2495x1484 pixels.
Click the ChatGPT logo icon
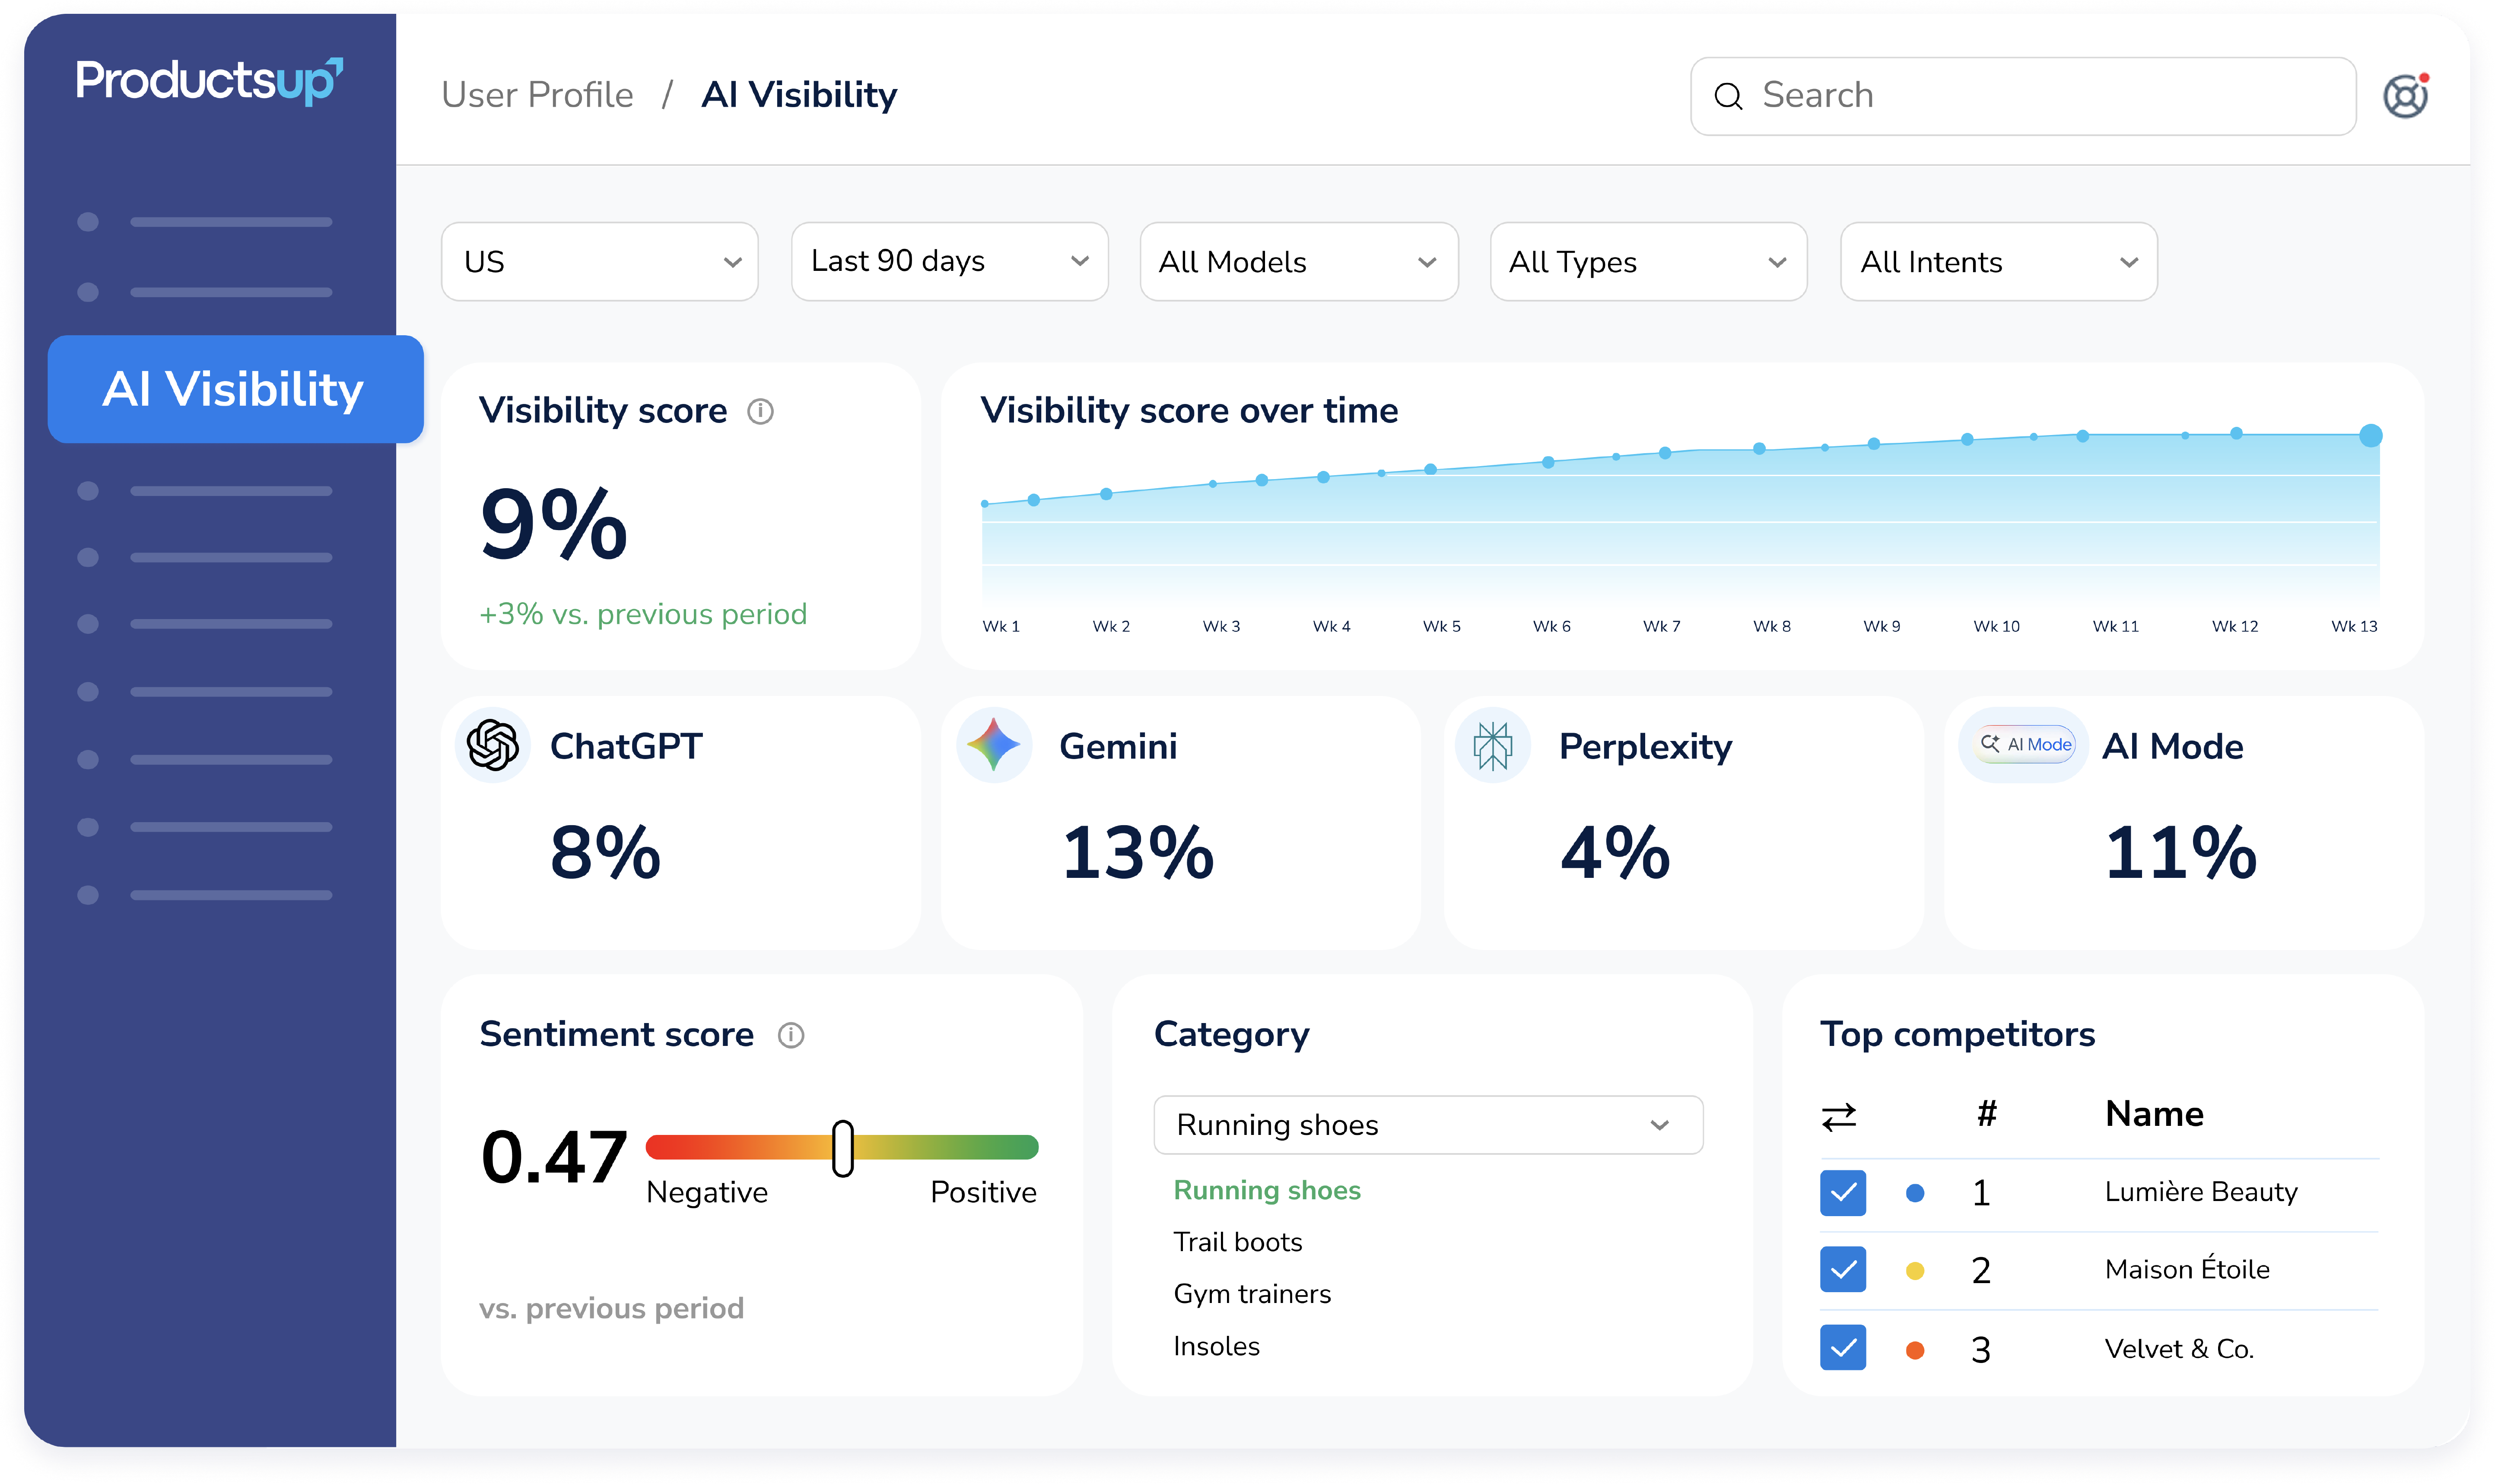click(493, 745)
